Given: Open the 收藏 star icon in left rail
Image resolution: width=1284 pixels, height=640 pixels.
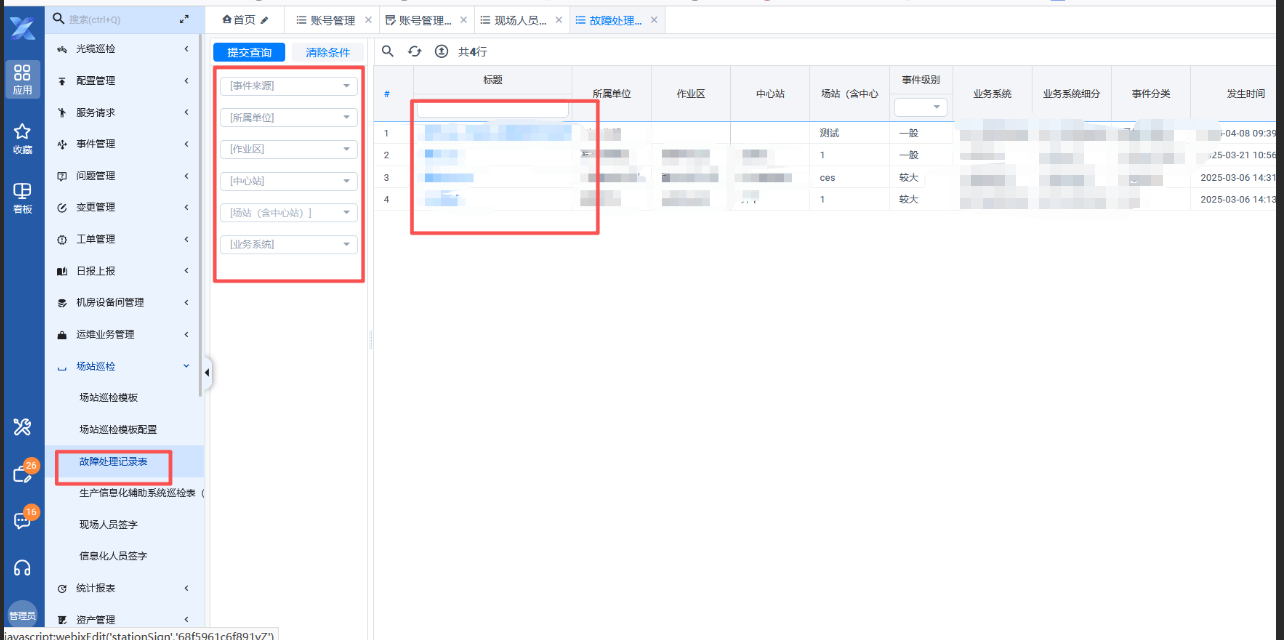Looking at the screenshot, I should pyautogui.click(x=22, y=137).
